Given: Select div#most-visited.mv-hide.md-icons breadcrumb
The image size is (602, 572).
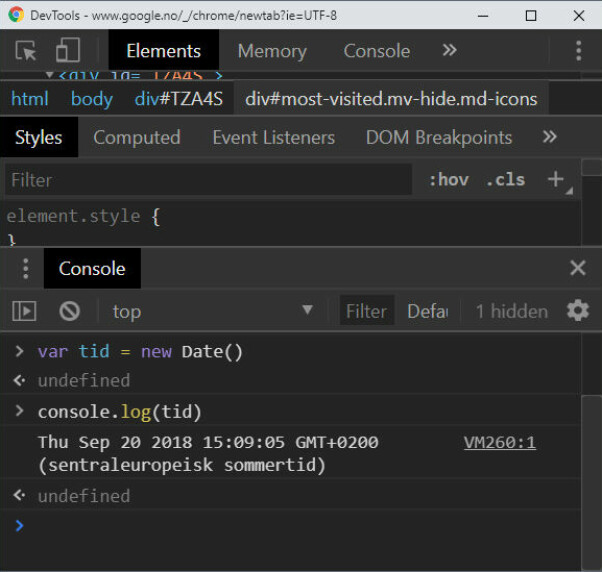Looking at the screenshot, I should 391,99.
